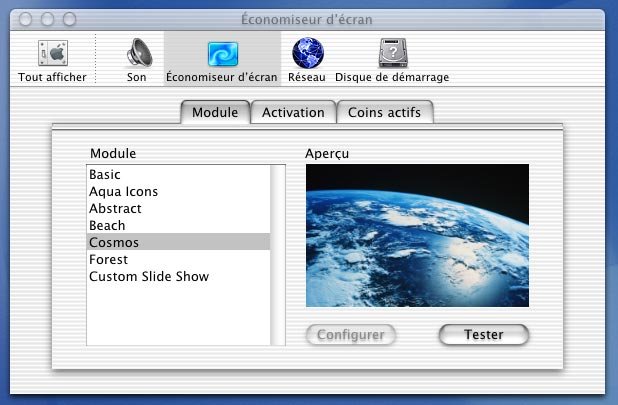Switch to the Activation tab

[x=293, y=112]
